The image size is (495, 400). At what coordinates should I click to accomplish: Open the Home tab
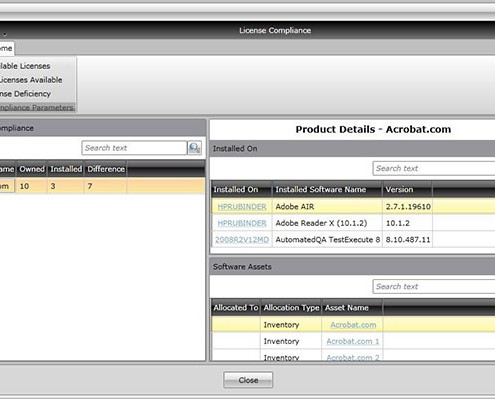tap(6, 48)
